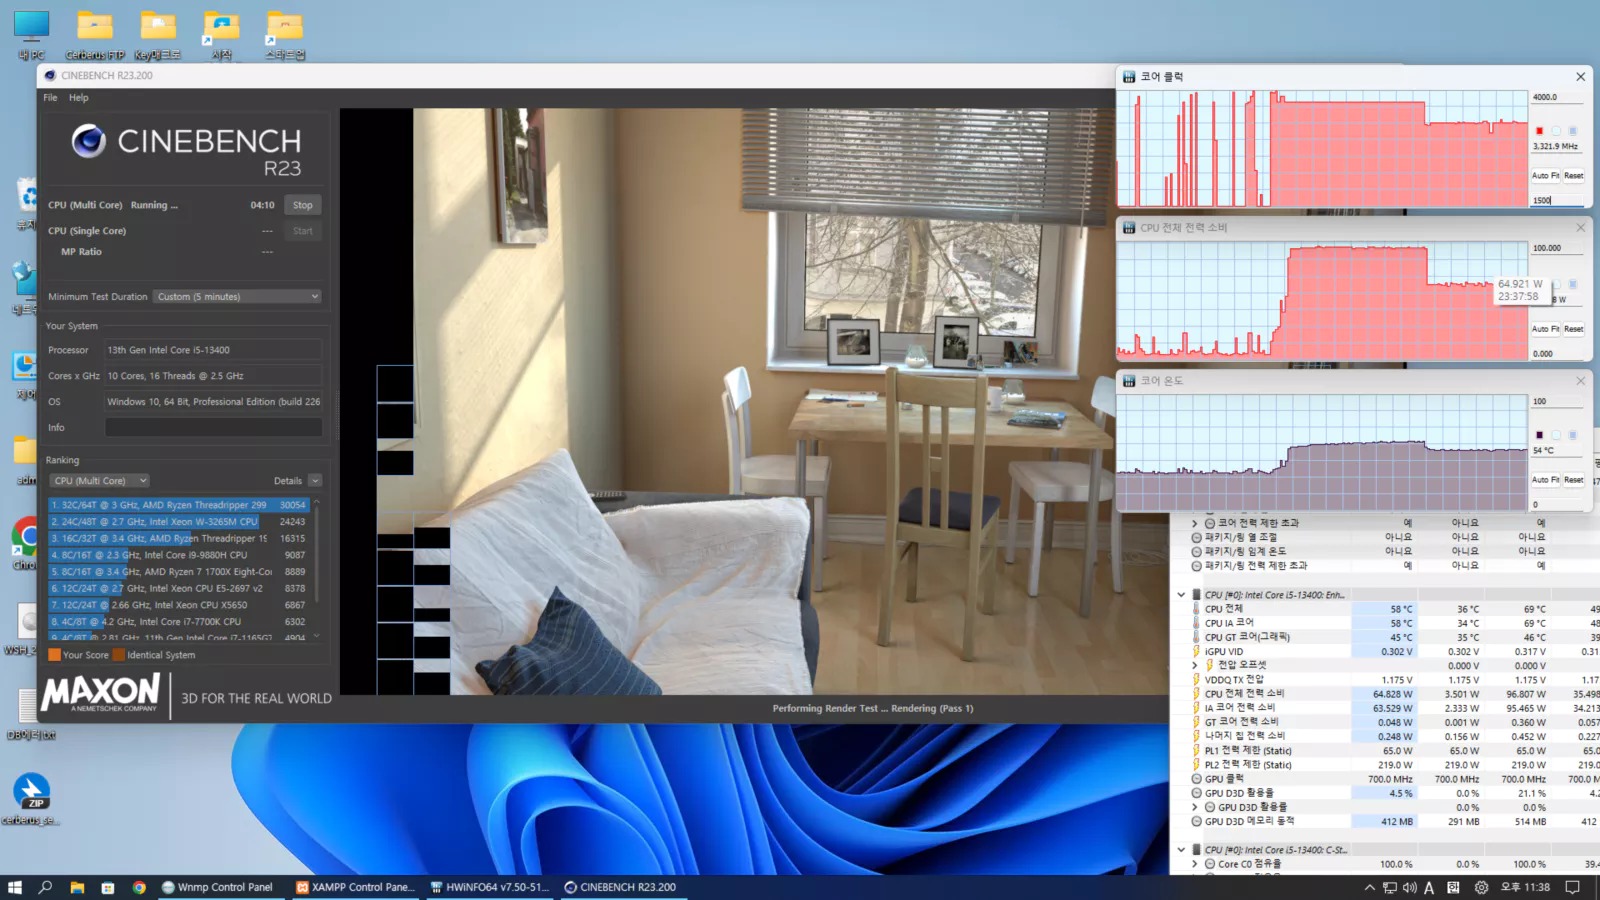Switch to XAMPP Control Panel taskbar item
1600x900 pixels.
click(x=355, y=887)
